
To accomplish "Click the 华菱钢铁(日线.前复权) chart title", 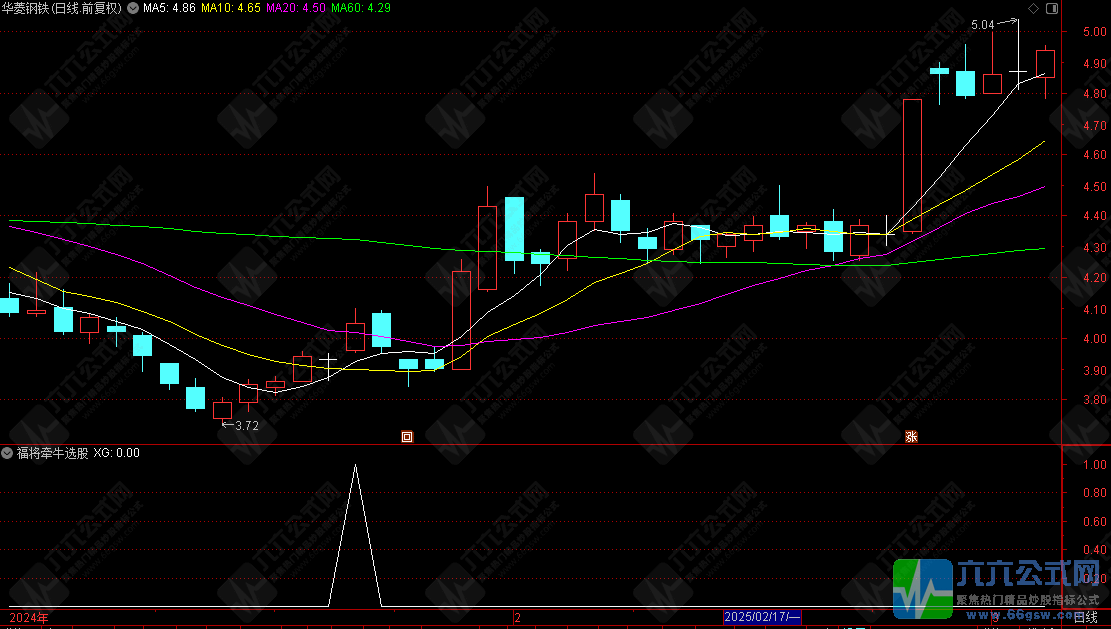I will pos(62,8).
